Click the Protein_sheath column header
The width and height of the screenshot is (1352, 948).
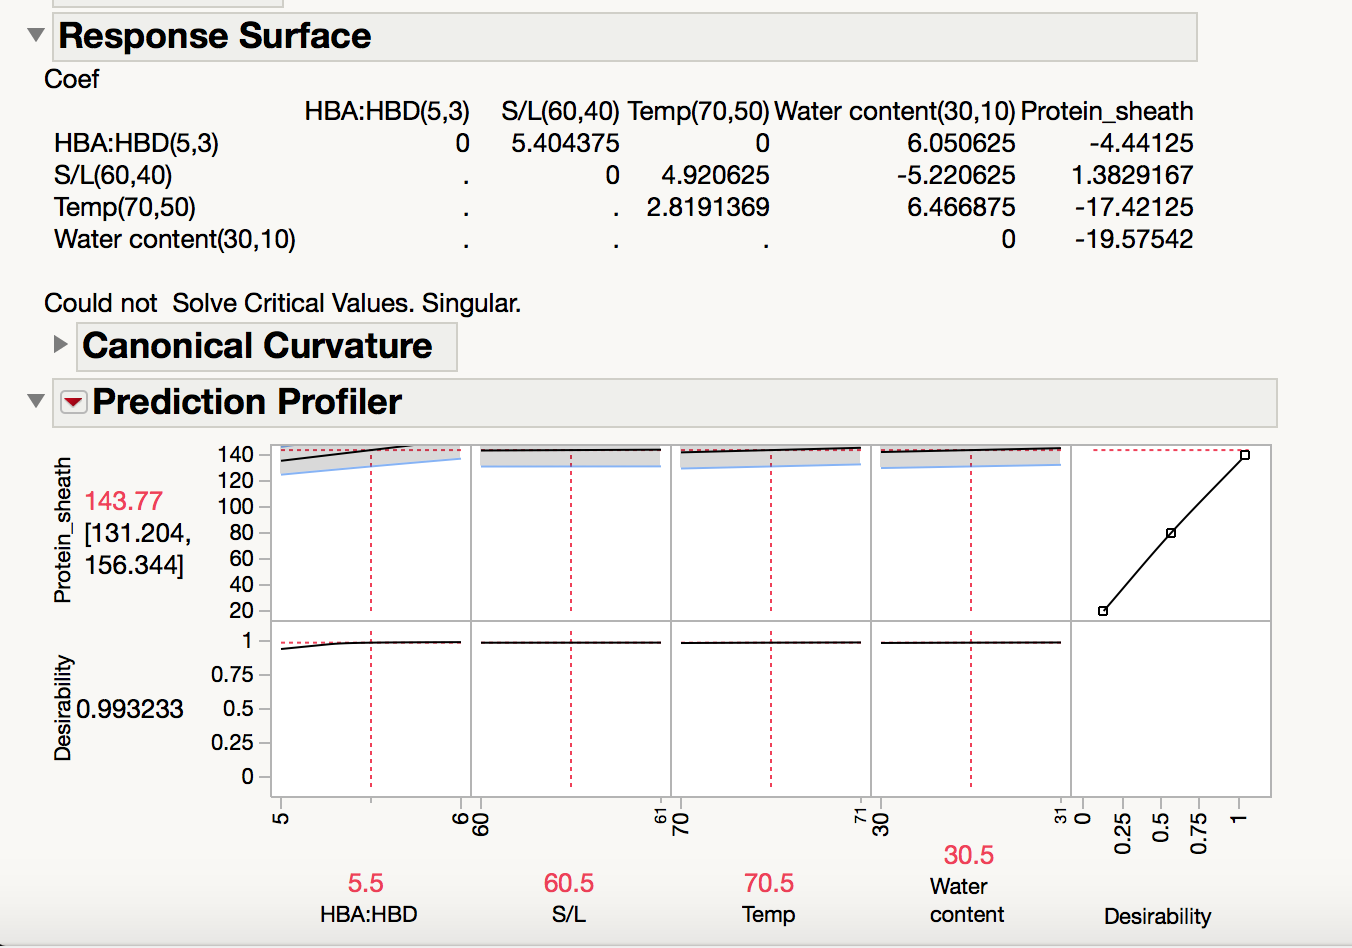[1107, 111]
